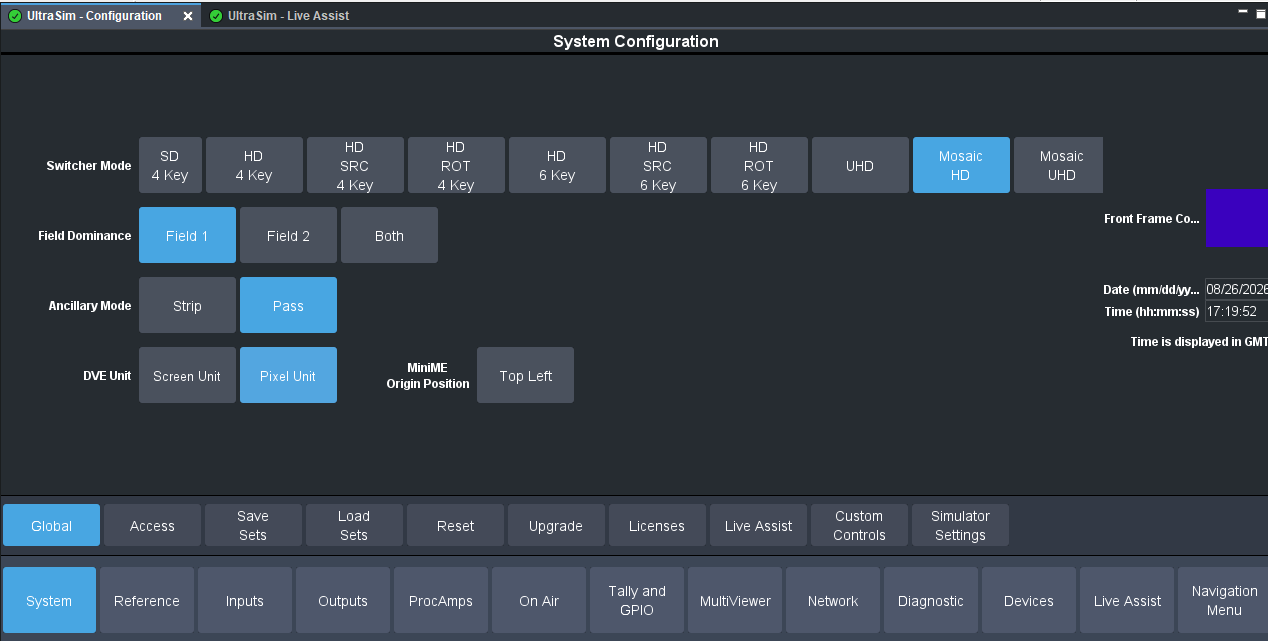Click the minimize panel icon
This screenshot has width=1268, height=641.
coord(1243,11)
